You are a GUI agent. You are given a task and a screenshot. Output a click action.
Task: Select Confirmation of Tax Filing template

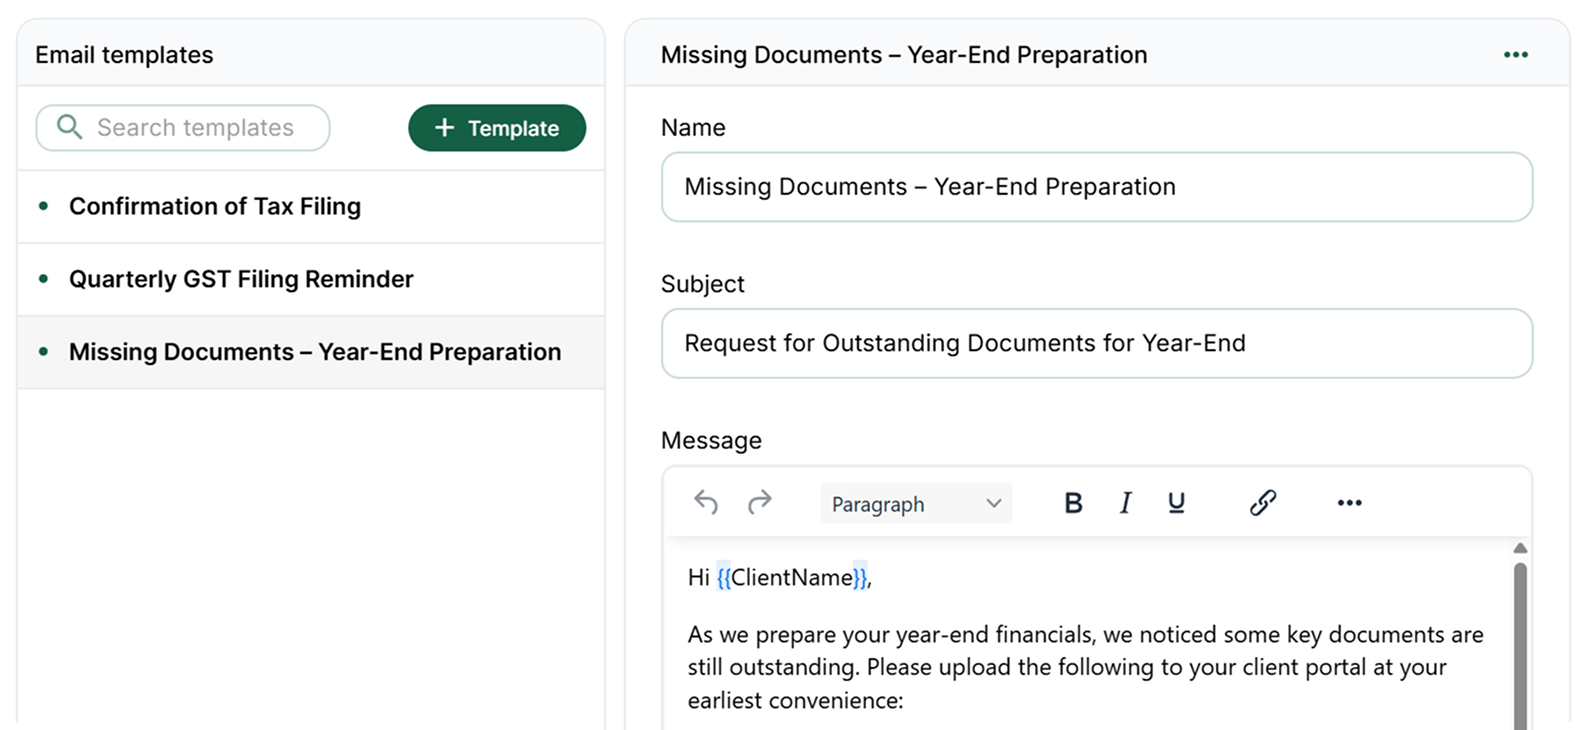[x=215, y=206]
